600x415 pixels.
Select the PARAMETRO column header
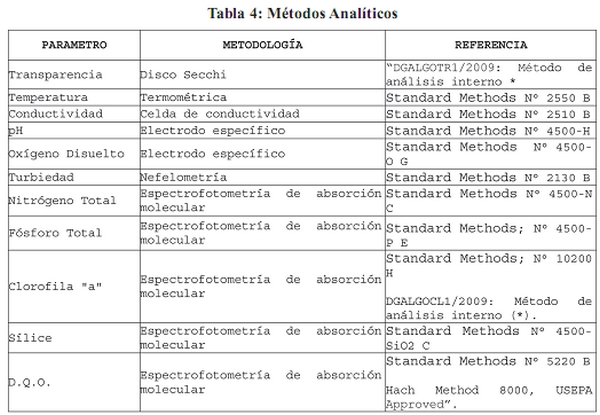[71, 46]
